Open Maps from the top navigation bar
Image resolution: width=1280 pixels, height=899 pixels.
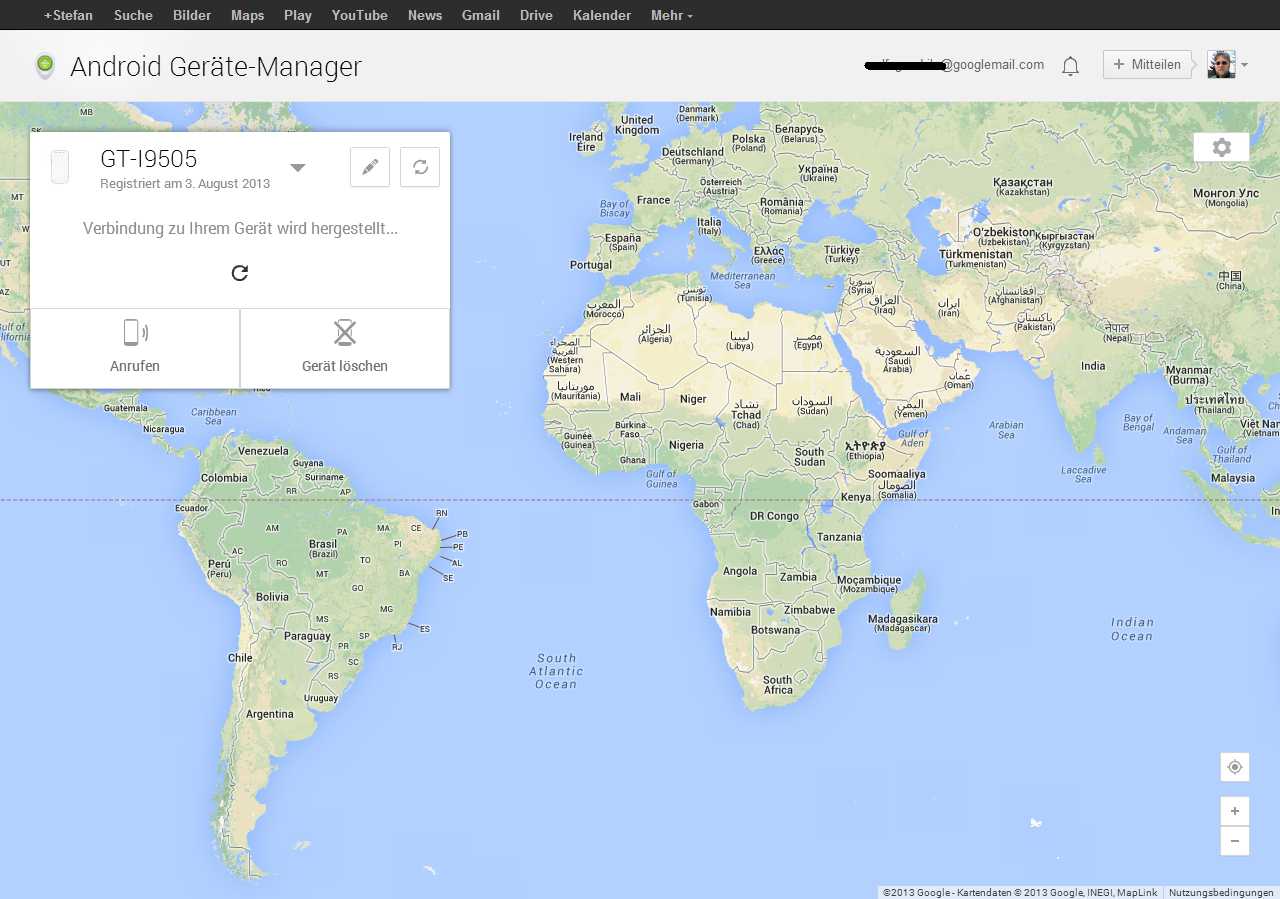click(x=247, y=15)
